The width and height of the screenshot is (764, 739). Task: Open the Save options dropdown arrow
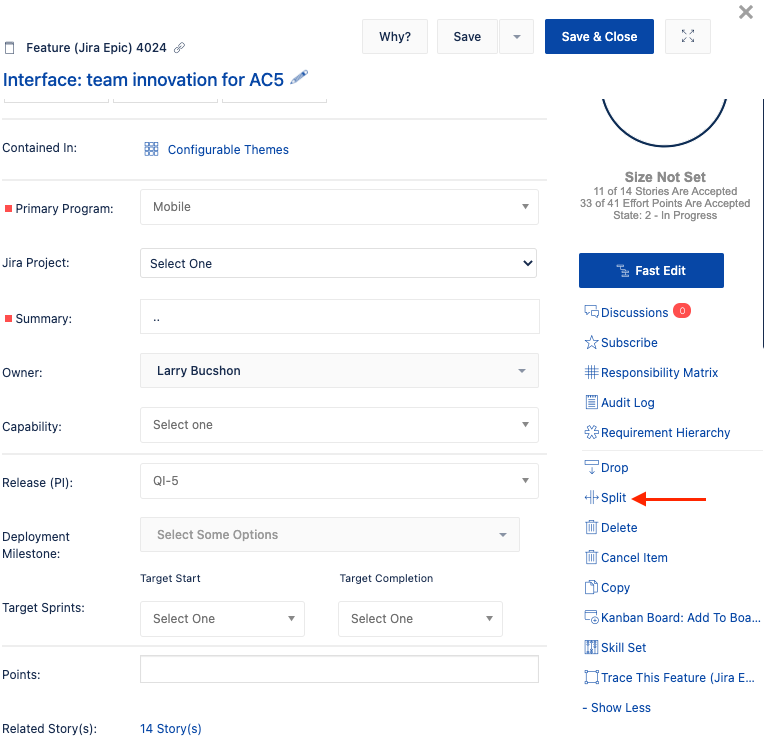point(516,37)
